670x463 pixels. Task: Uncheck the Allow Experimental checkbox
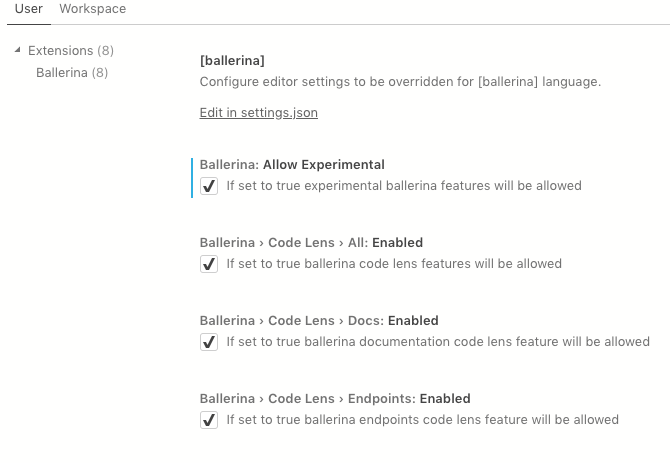[209, 186]
